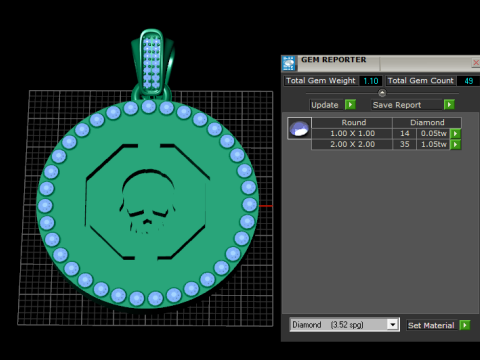Collapse panel using round arrow toggle
480x360 pixels.
(x=382, y=93)
